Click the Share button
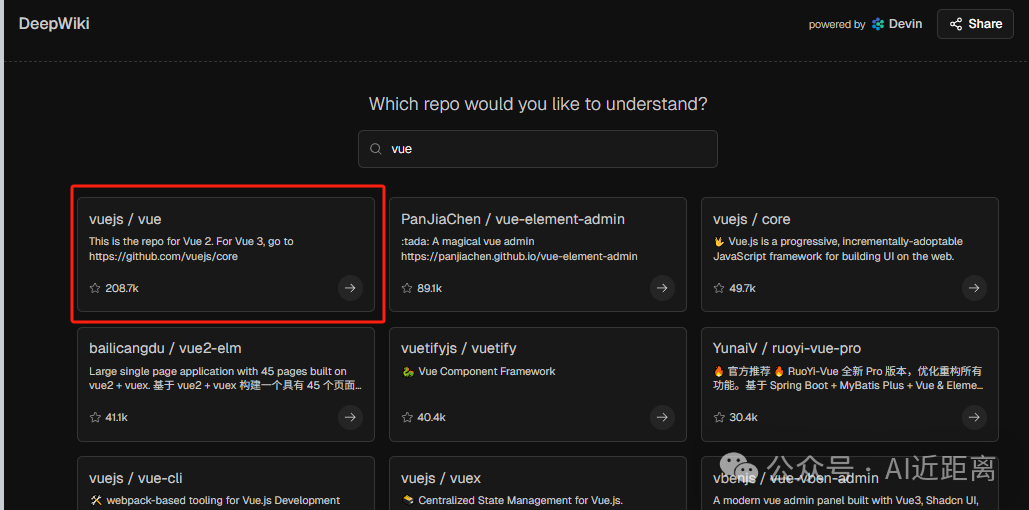Image resolution: width=1029 pixels, height=510 pixels. (975, 24)
